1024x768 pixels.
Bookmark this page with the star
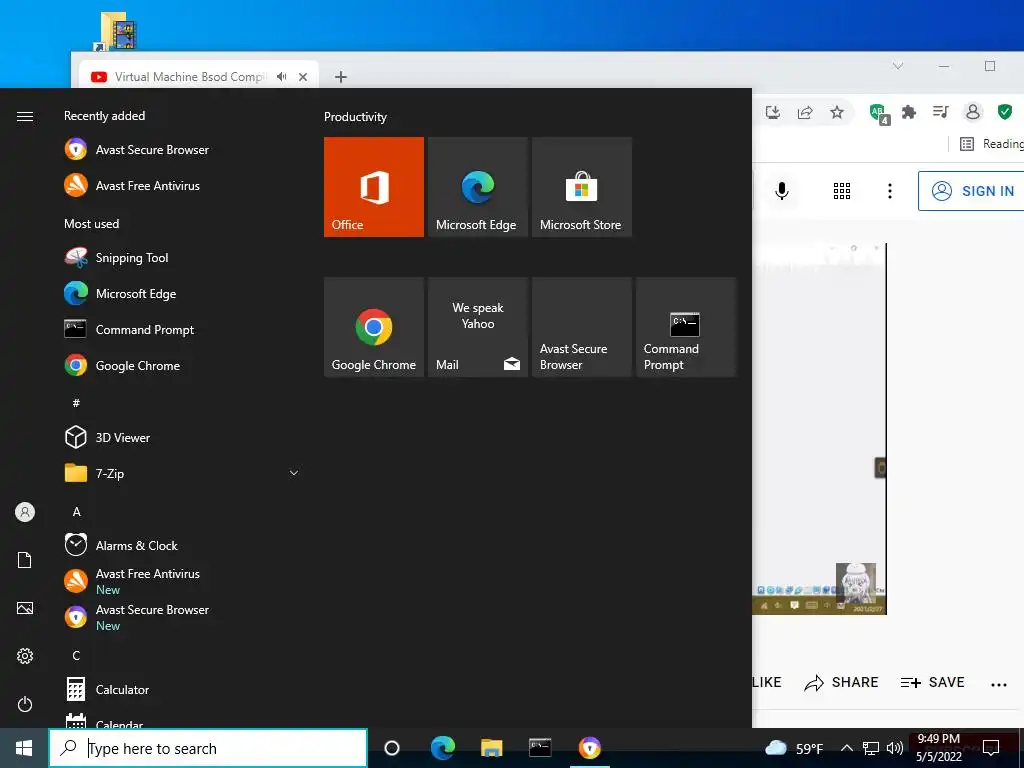(837, 112)
